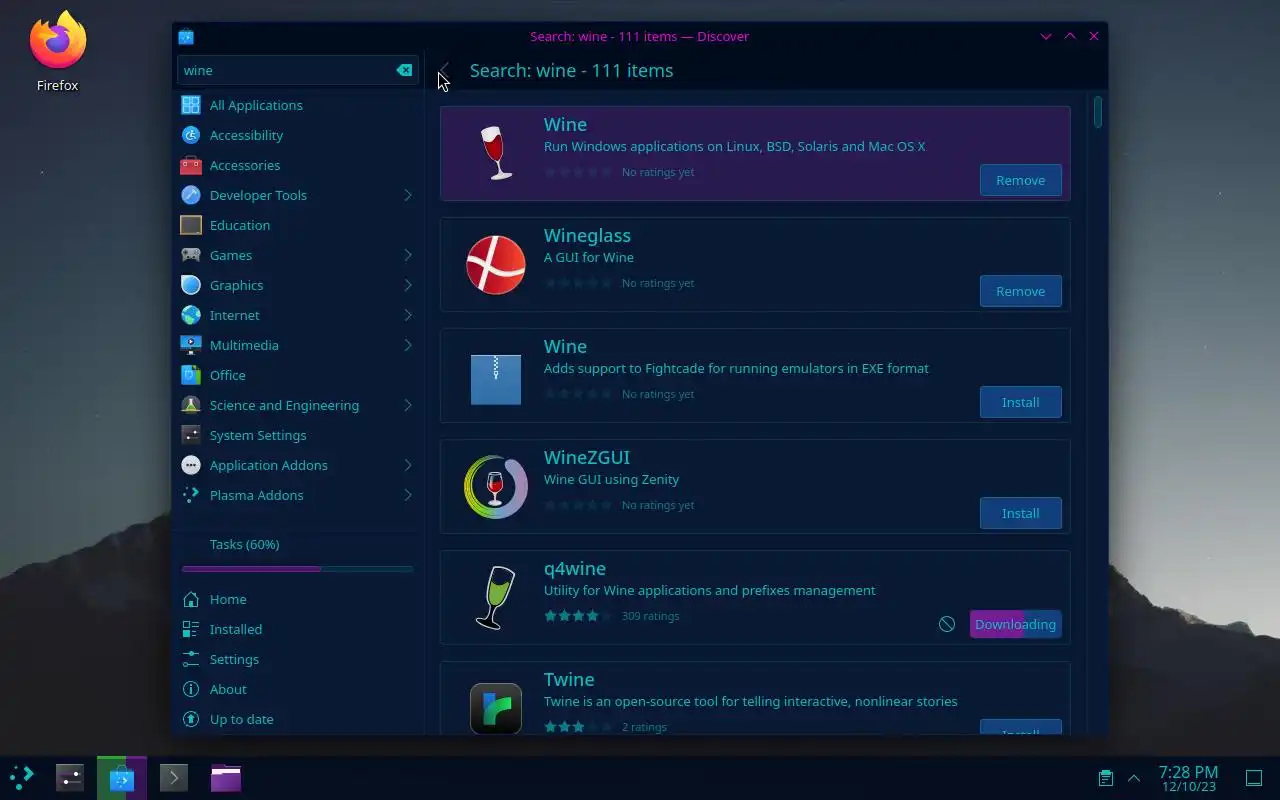Click the Plasma Addons icon

pyautogui.click(x=191, y=495)
